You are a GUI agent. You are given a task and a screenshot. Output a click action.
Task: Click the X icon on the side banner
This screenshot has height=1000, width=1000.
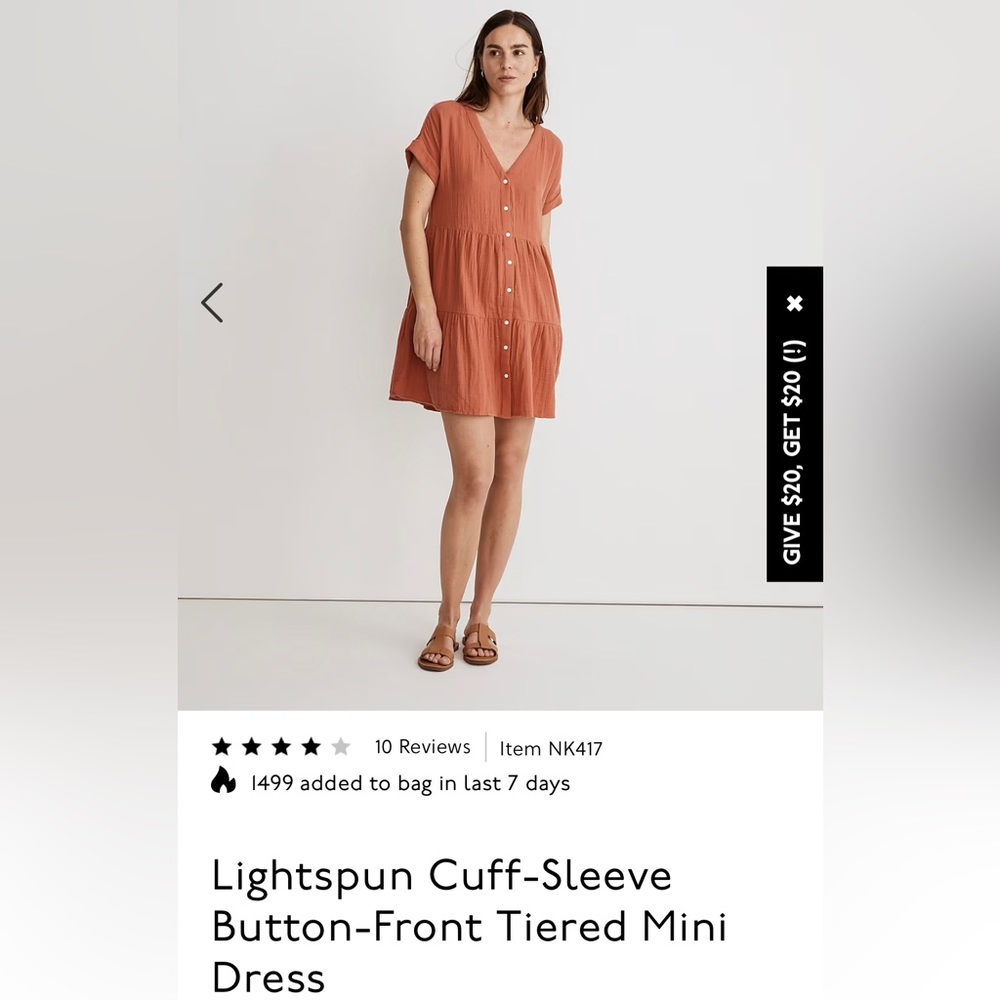793,305
